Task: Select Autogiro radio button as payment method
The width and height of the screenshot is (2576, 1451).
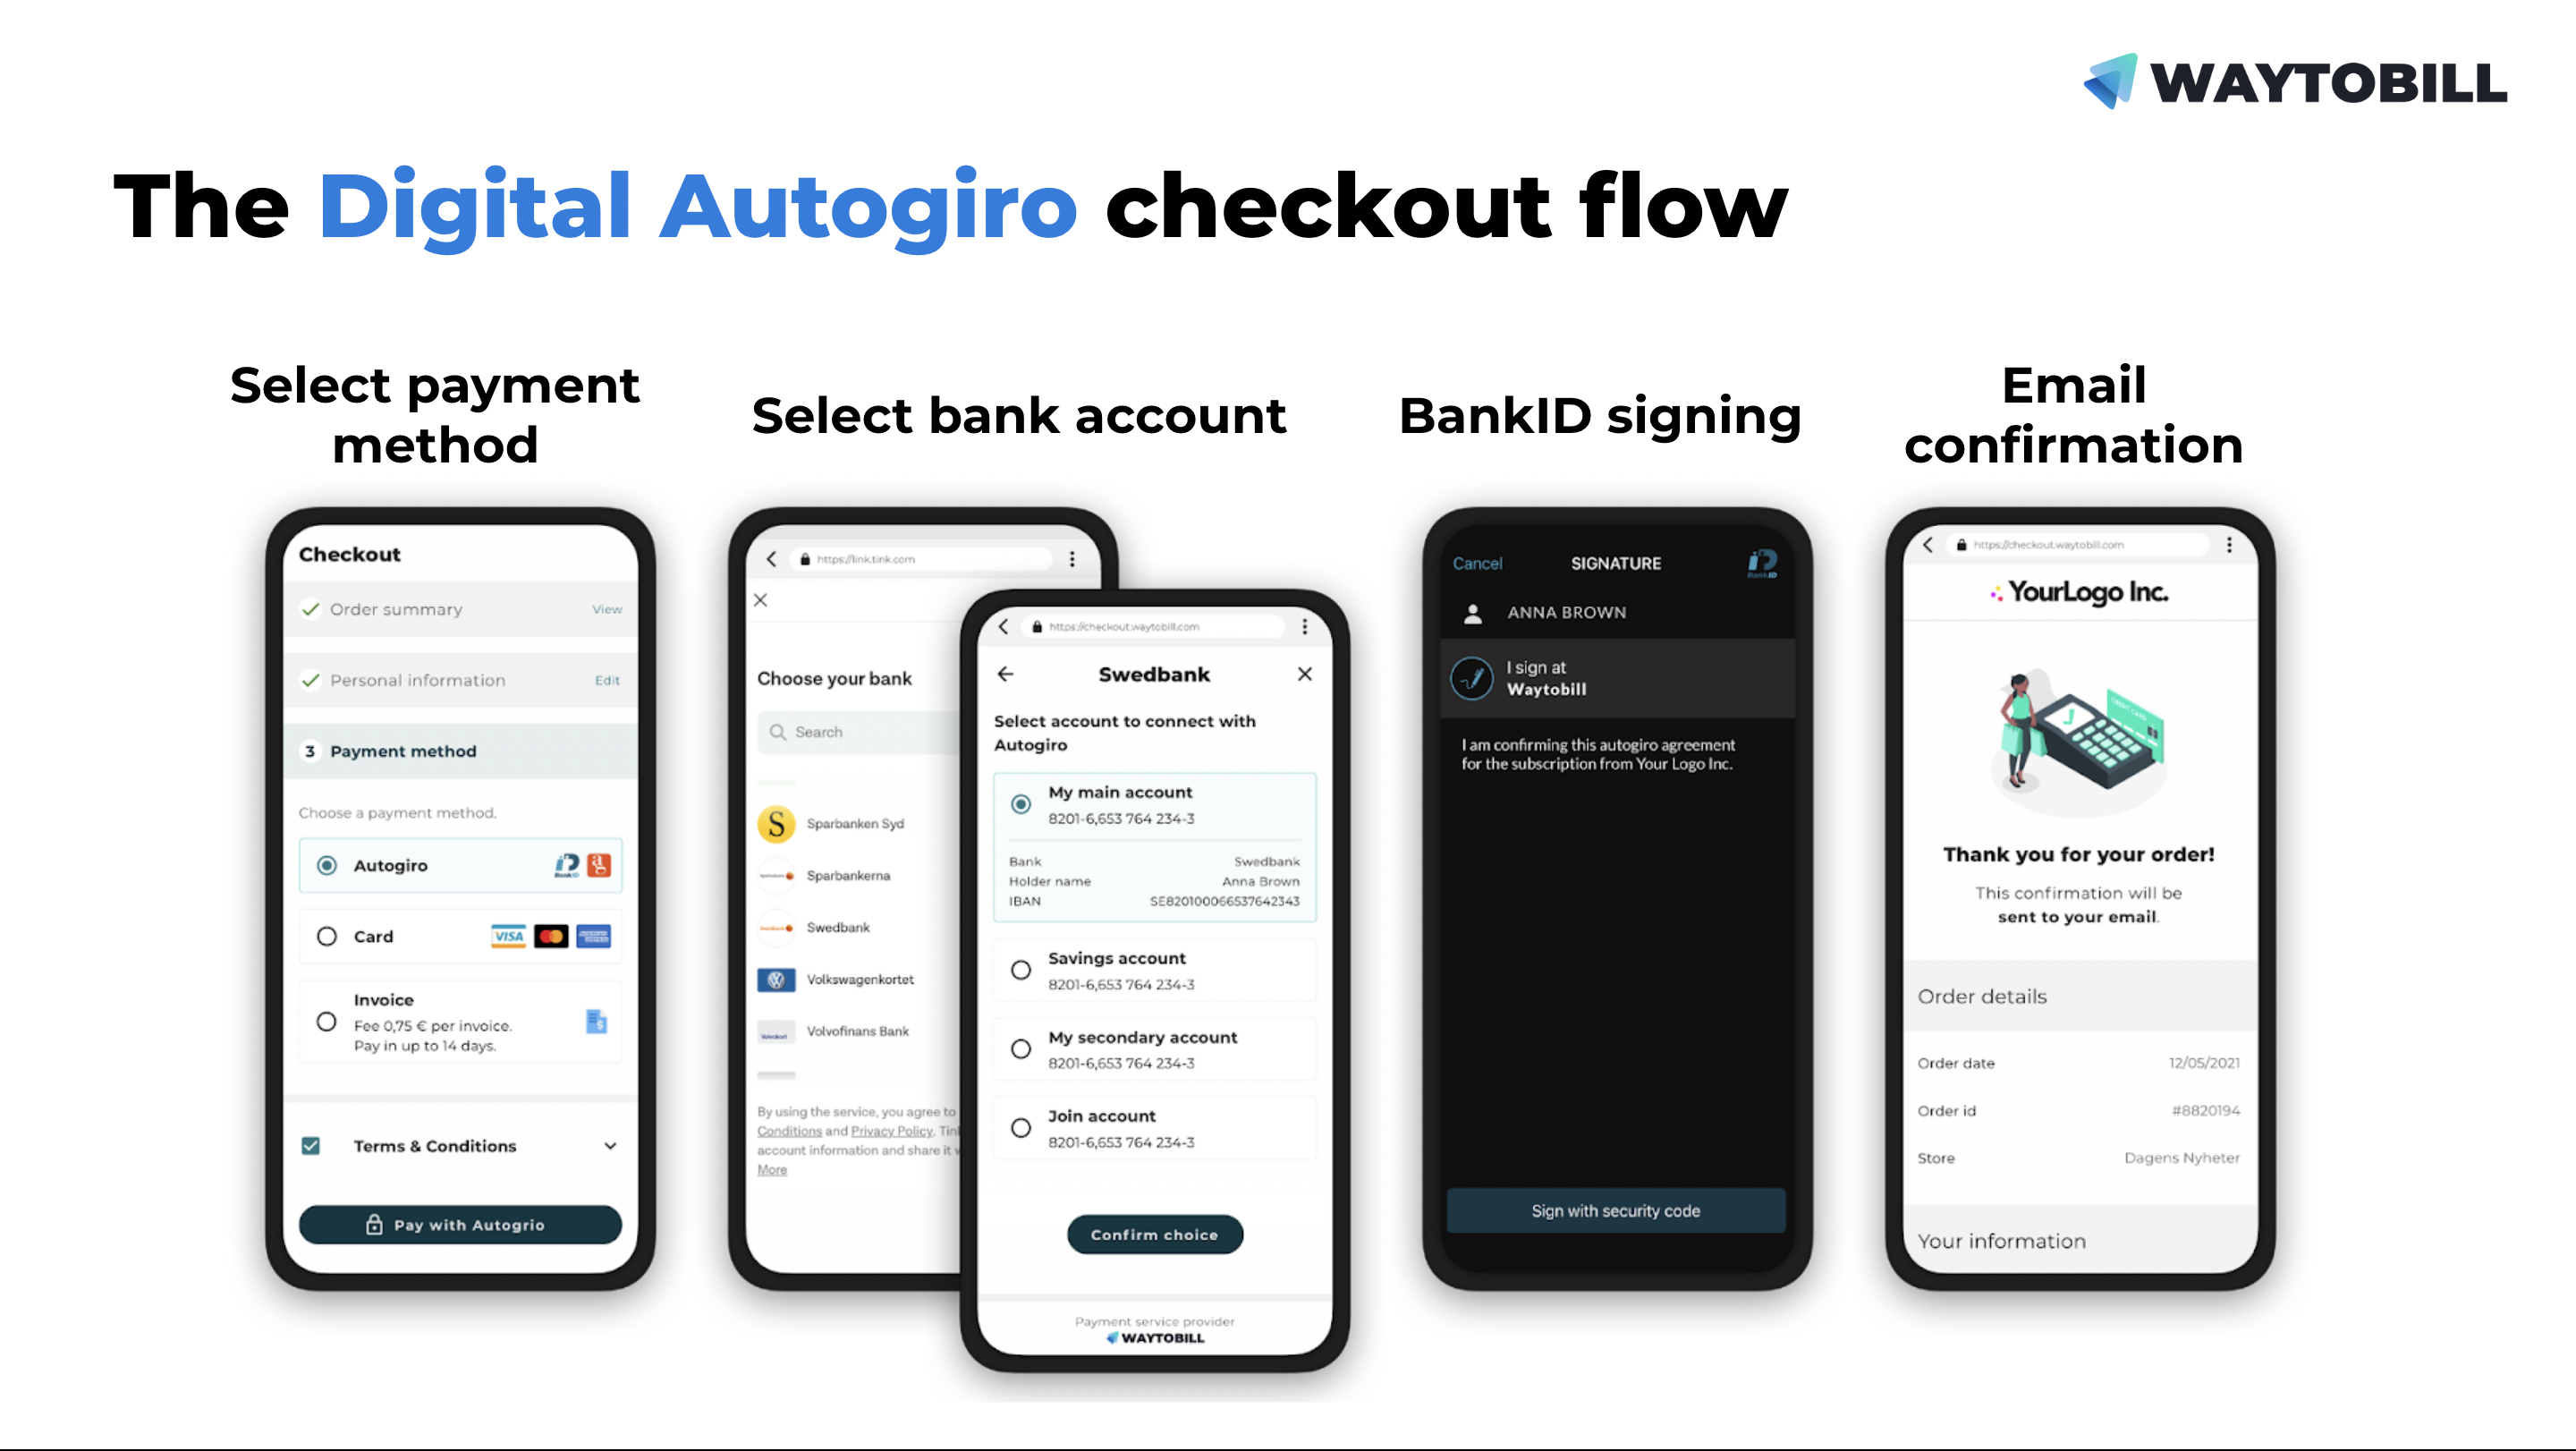Action: (x=326, y=865)
